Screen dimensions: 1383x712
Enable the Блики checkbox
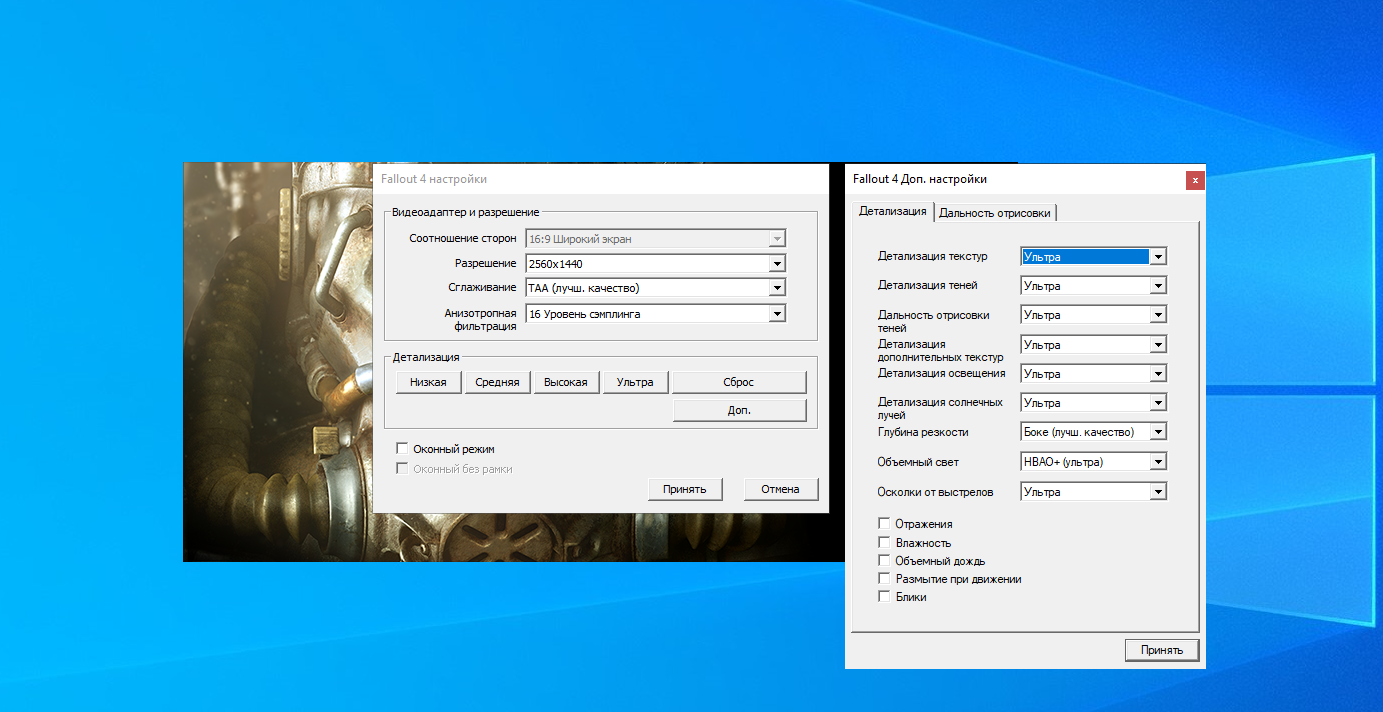point(884,596)
